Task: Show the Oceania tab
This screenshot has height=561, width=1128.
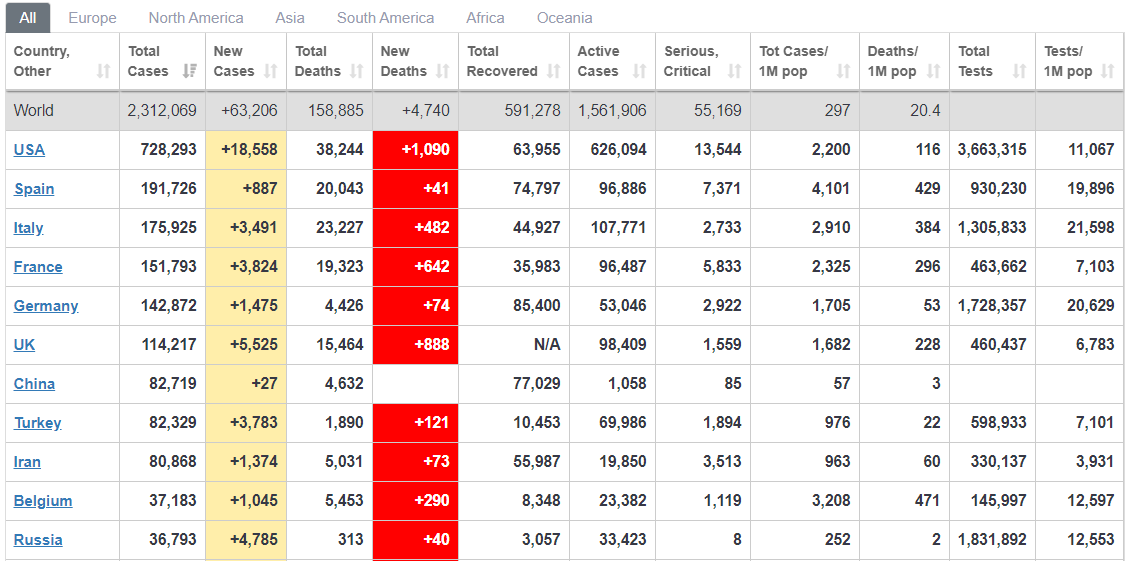Action: point(564,18)
